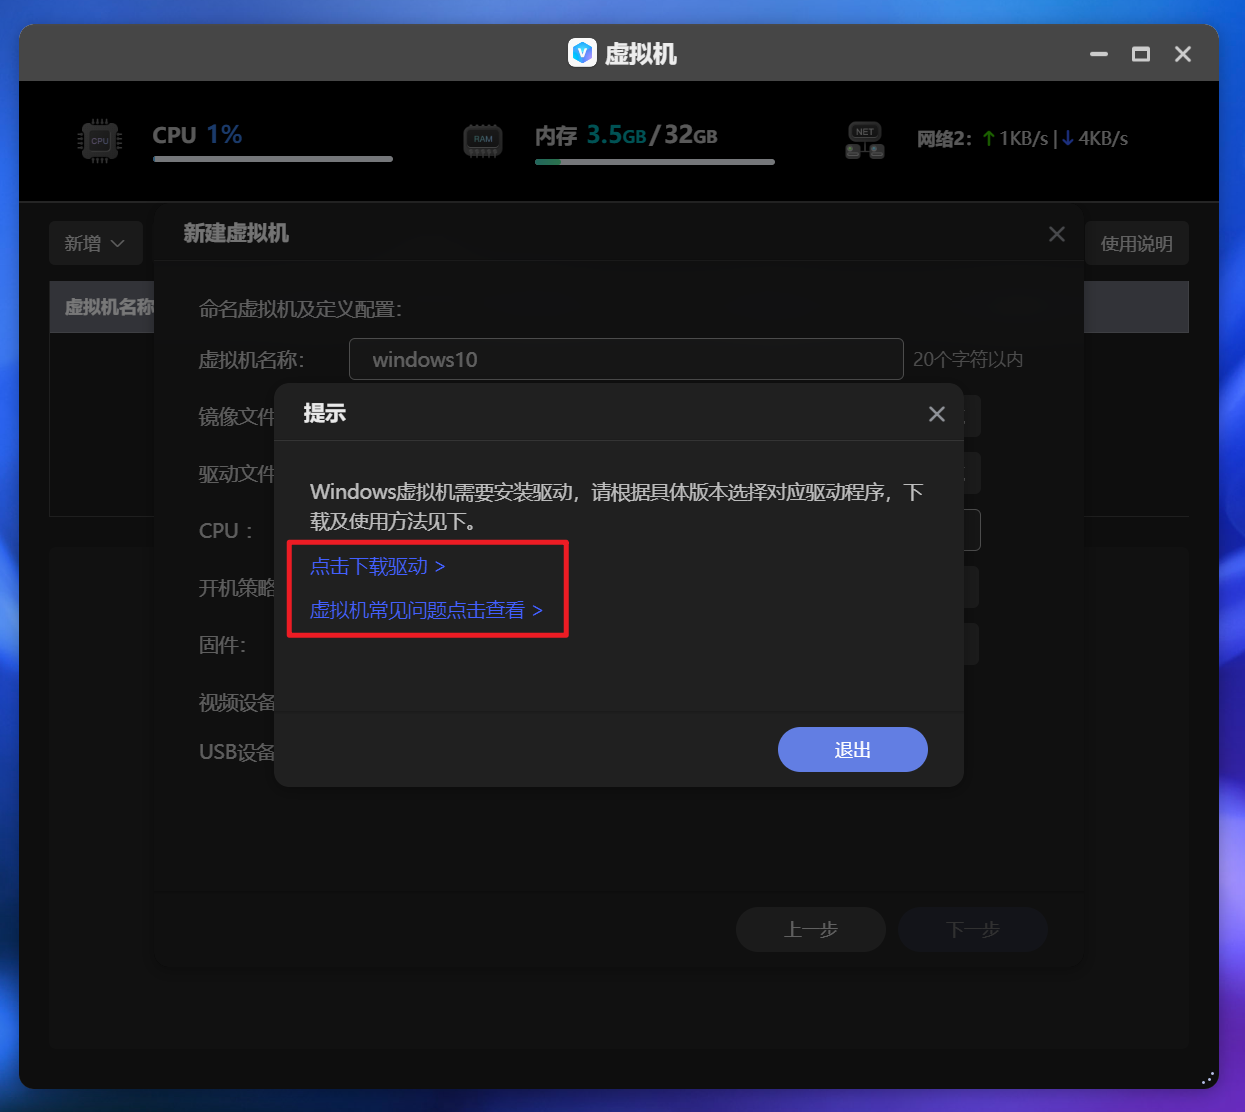
Task: Click the 命名虚拟机及定义配置 heading
Action: pyautogui.click(x=300, y=309)
